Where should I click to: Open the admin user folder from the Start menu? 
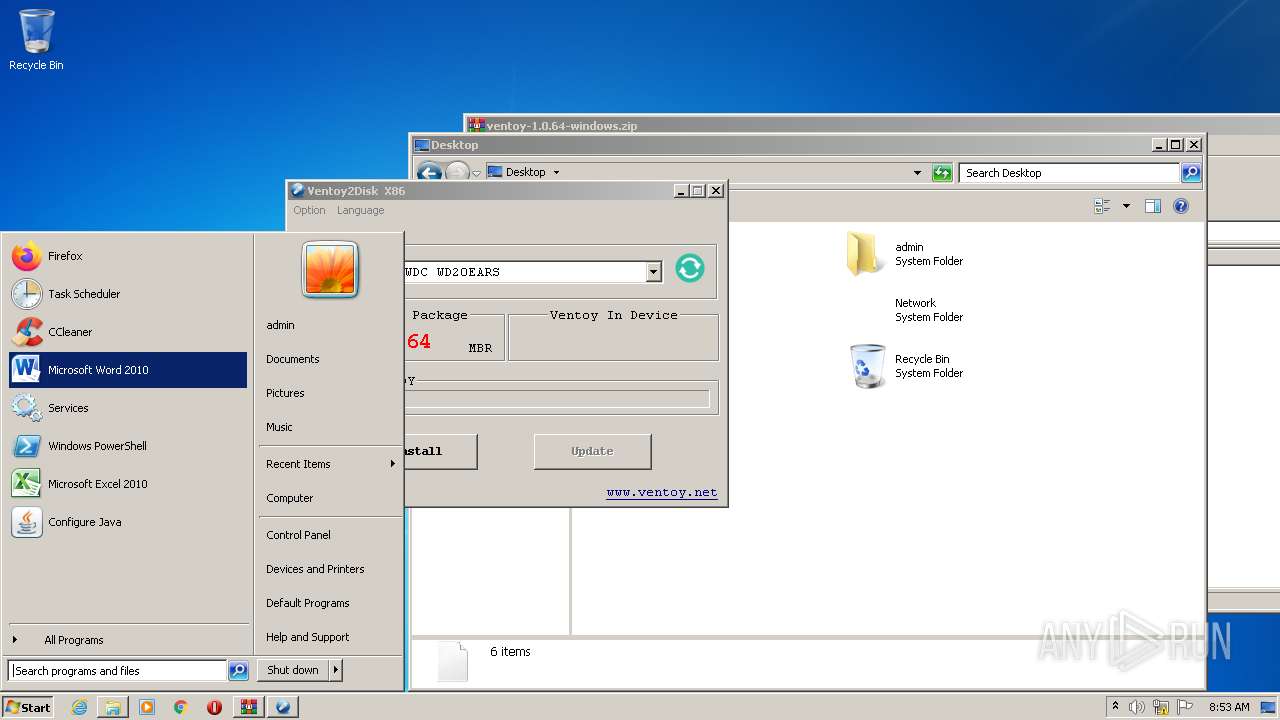(330, 325)
